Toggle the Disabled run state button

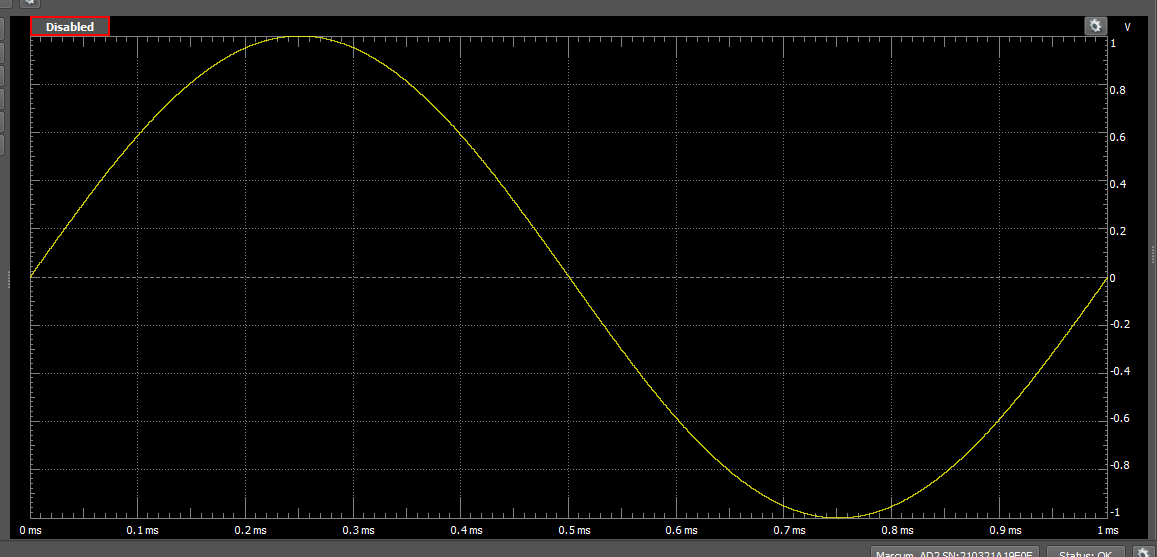pyautogui.click(x=70, y=27)
